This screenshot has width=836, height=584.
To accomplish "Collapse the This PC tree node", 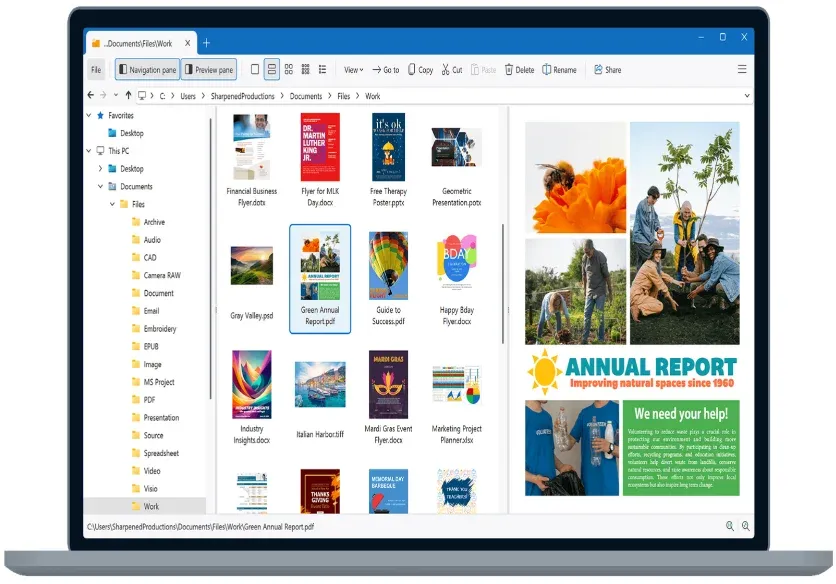I will (x=89, y=151).
